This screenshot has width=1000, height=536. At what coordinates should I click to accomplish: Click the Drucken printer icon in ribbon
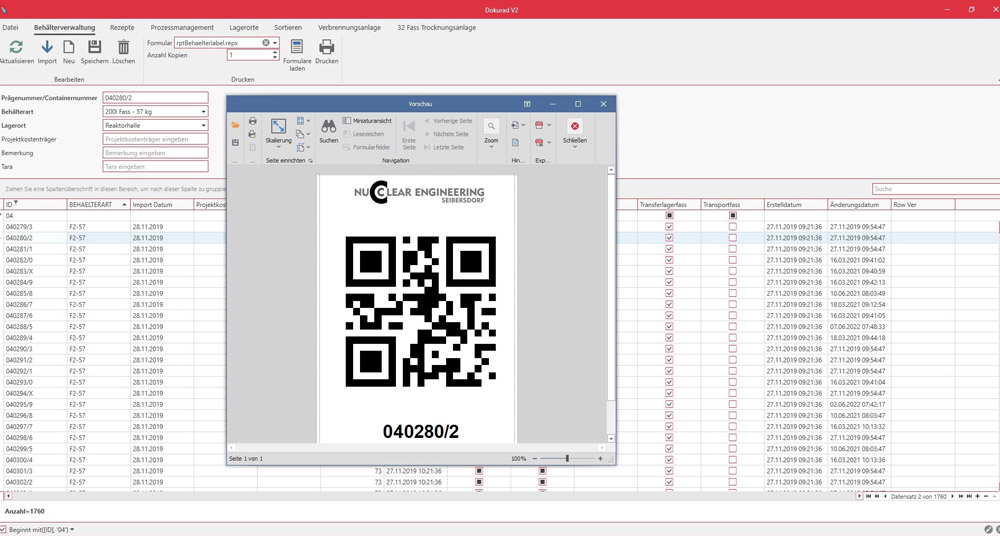(327, 47)
